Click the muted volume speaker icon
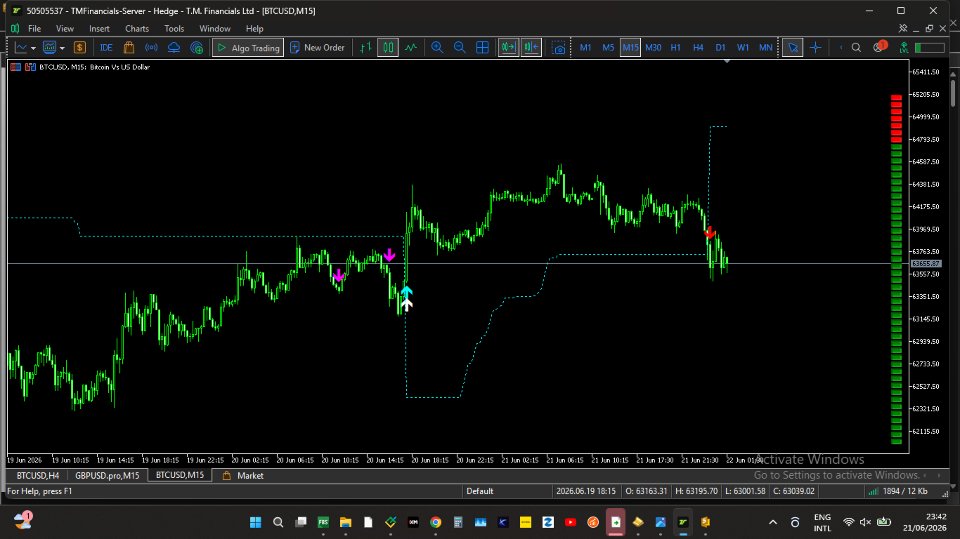Viewport: 960px width, 539px height. (x=865, y=522)
